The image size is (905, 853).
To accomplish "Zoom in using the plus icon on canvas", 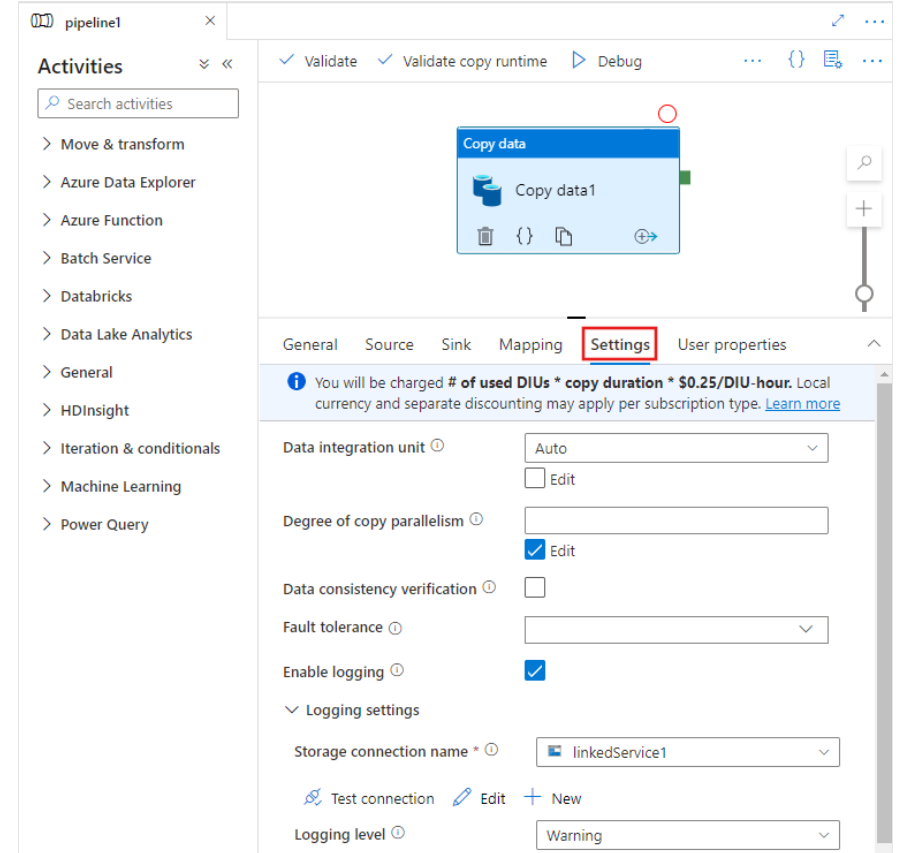I will 863,208.
